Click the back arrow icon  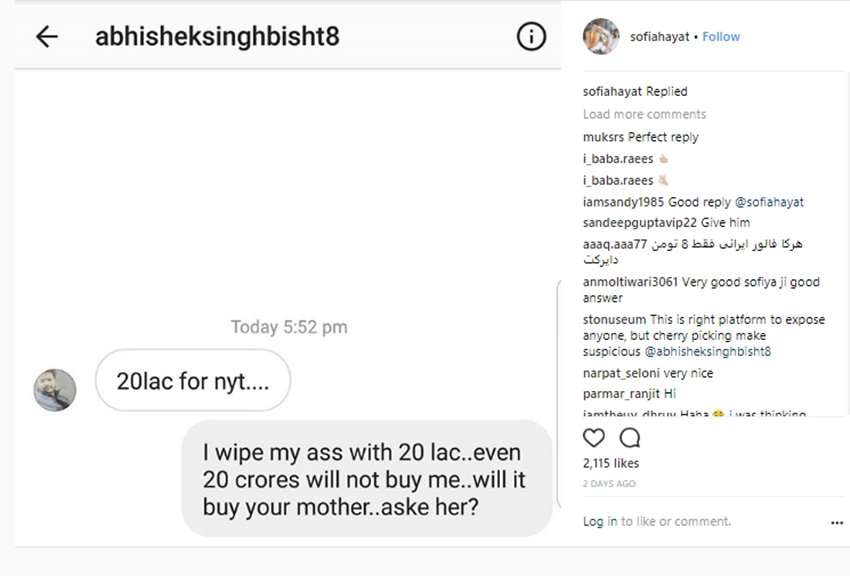tap(46, 37)
